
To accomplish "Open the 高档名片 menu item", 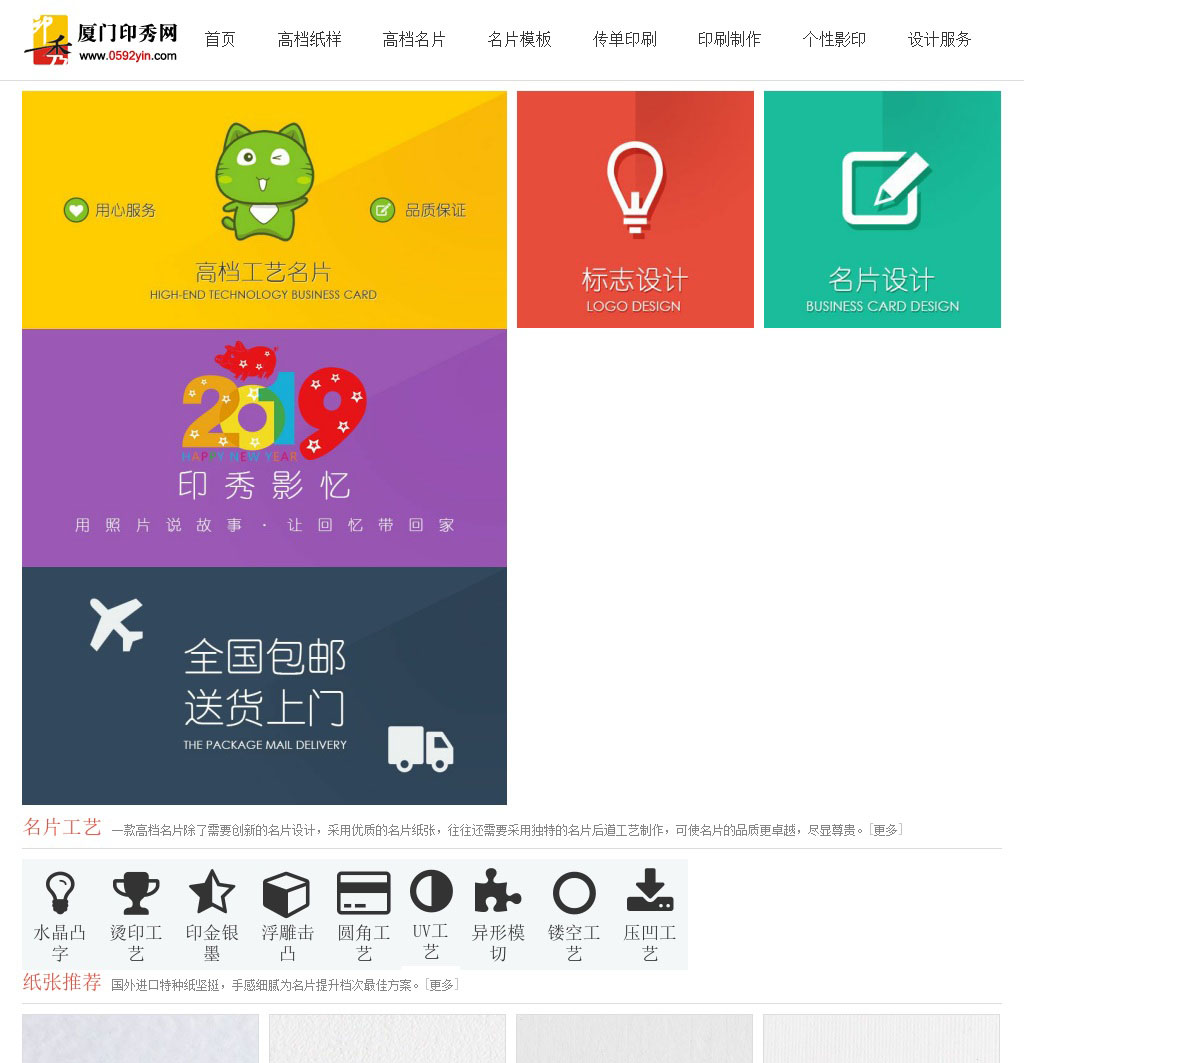I will coord(414,40).
